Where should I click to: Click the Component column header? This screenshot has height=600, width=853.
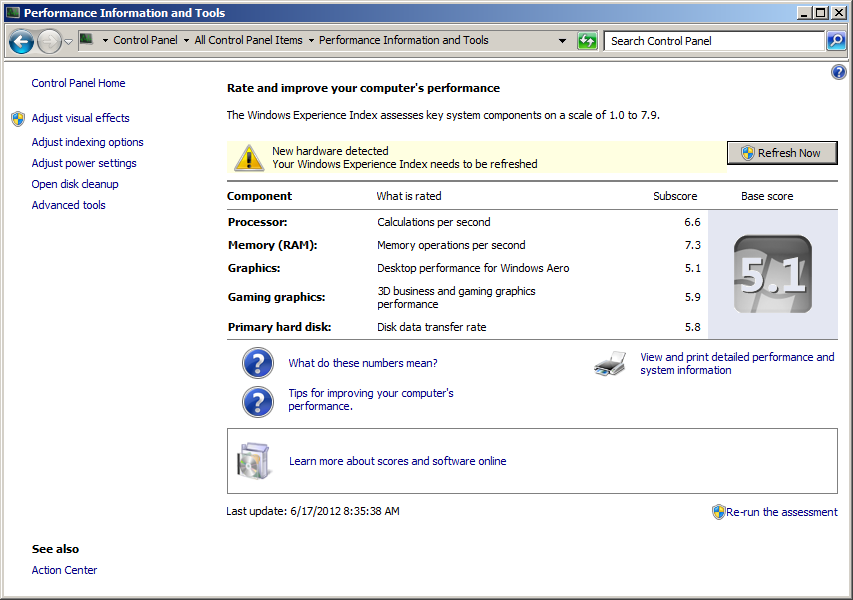(259, 196)
